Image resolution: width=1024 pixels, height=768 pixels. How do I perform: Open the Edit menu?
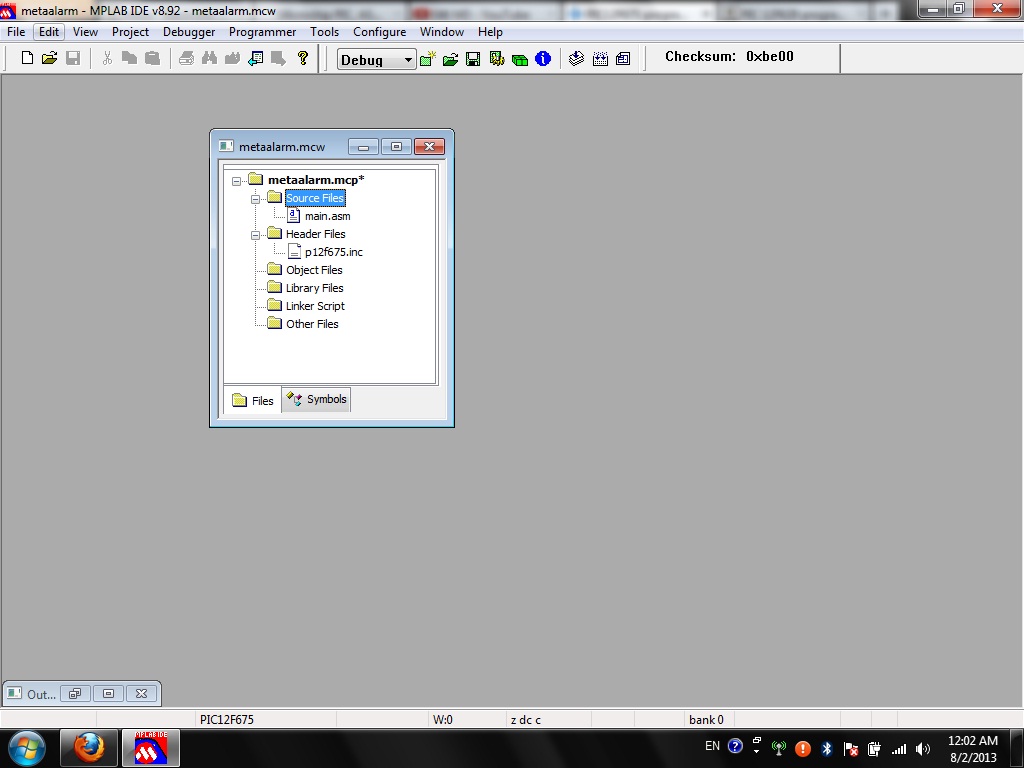pos(49,32)
